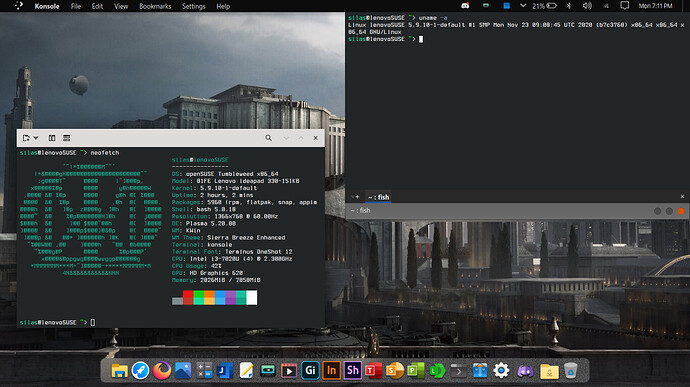Open the View menu
This screenshot has width=690, height=387.
[121, 6]
